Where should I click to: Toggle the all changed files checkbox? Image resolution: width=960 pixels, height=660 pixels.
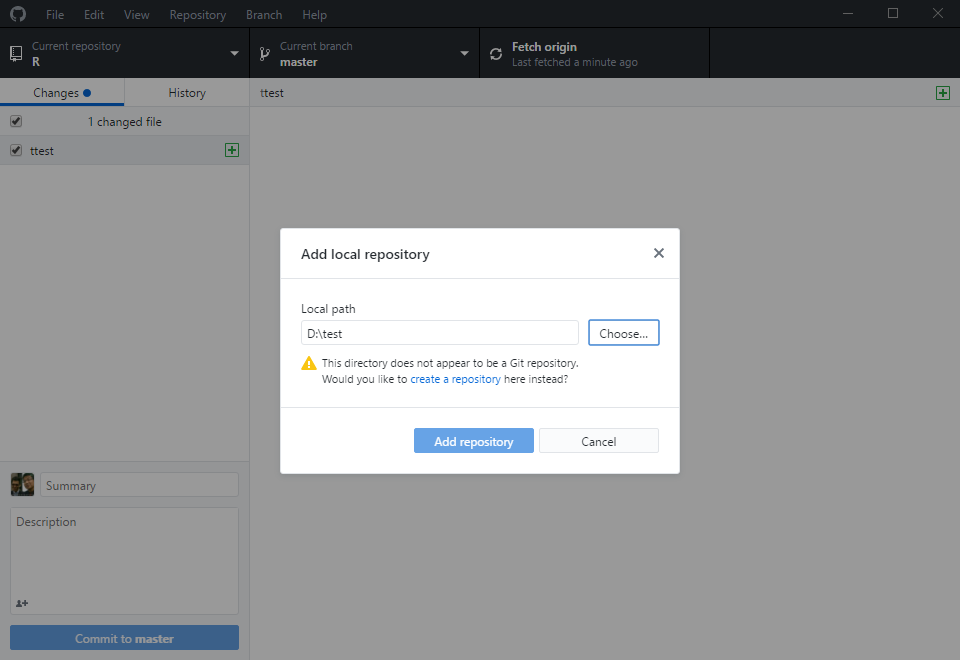16,121
